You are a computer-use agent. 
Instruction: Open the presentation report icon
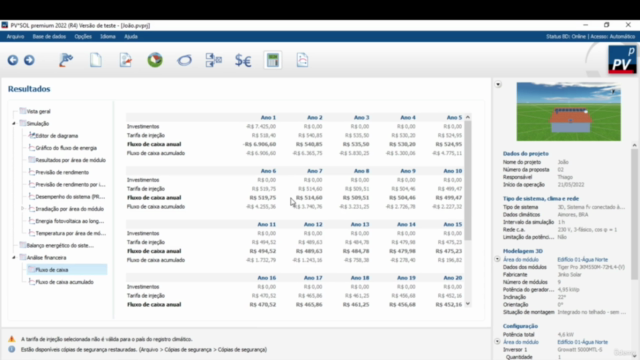pos(302,60)
